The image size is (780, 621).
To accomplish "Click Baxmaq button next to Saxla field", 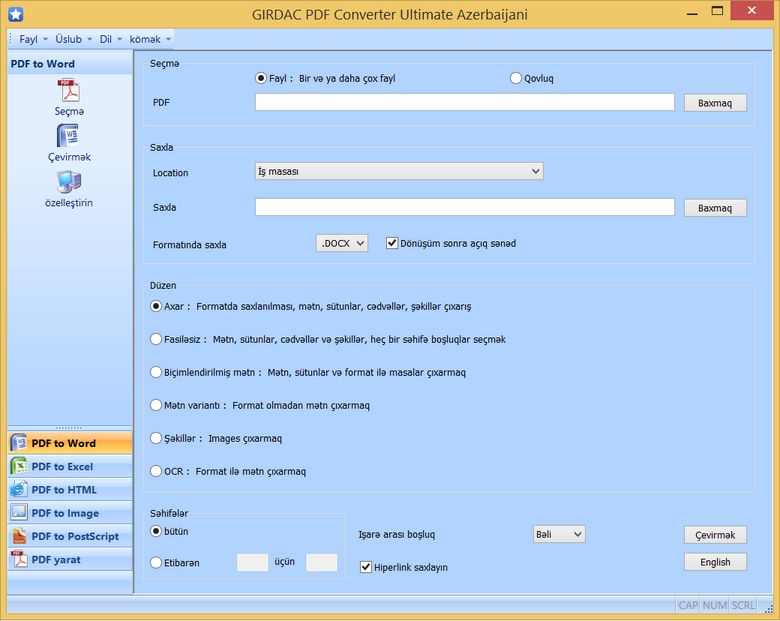I will (715, 208).
